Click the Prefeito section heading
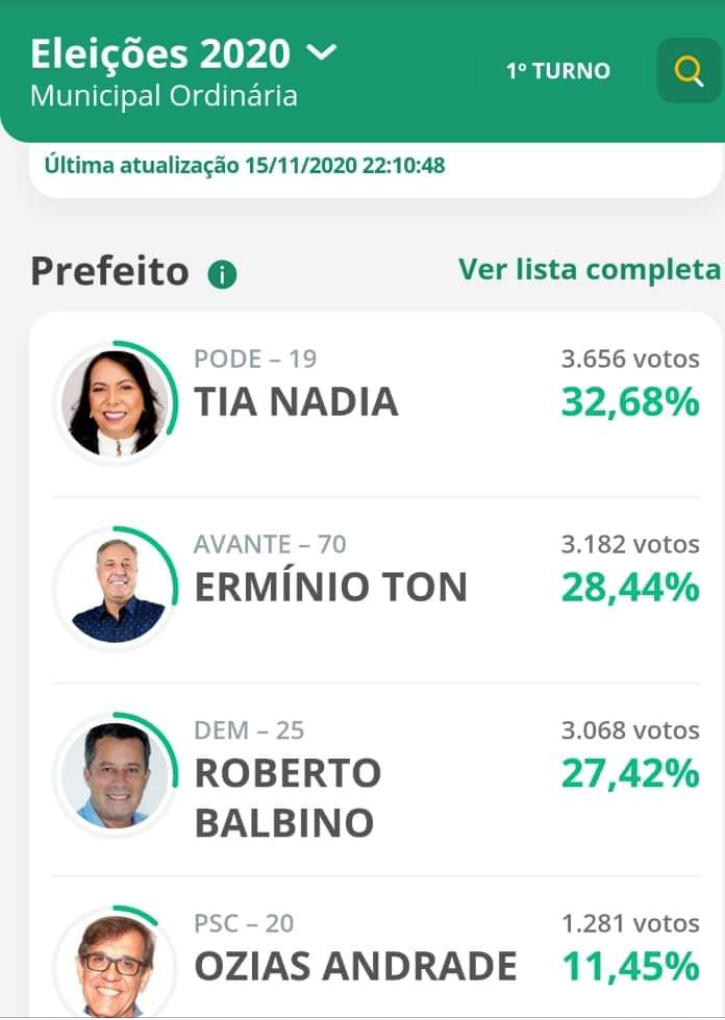This screenshot has height=1020, width=725. coord(110,271)
